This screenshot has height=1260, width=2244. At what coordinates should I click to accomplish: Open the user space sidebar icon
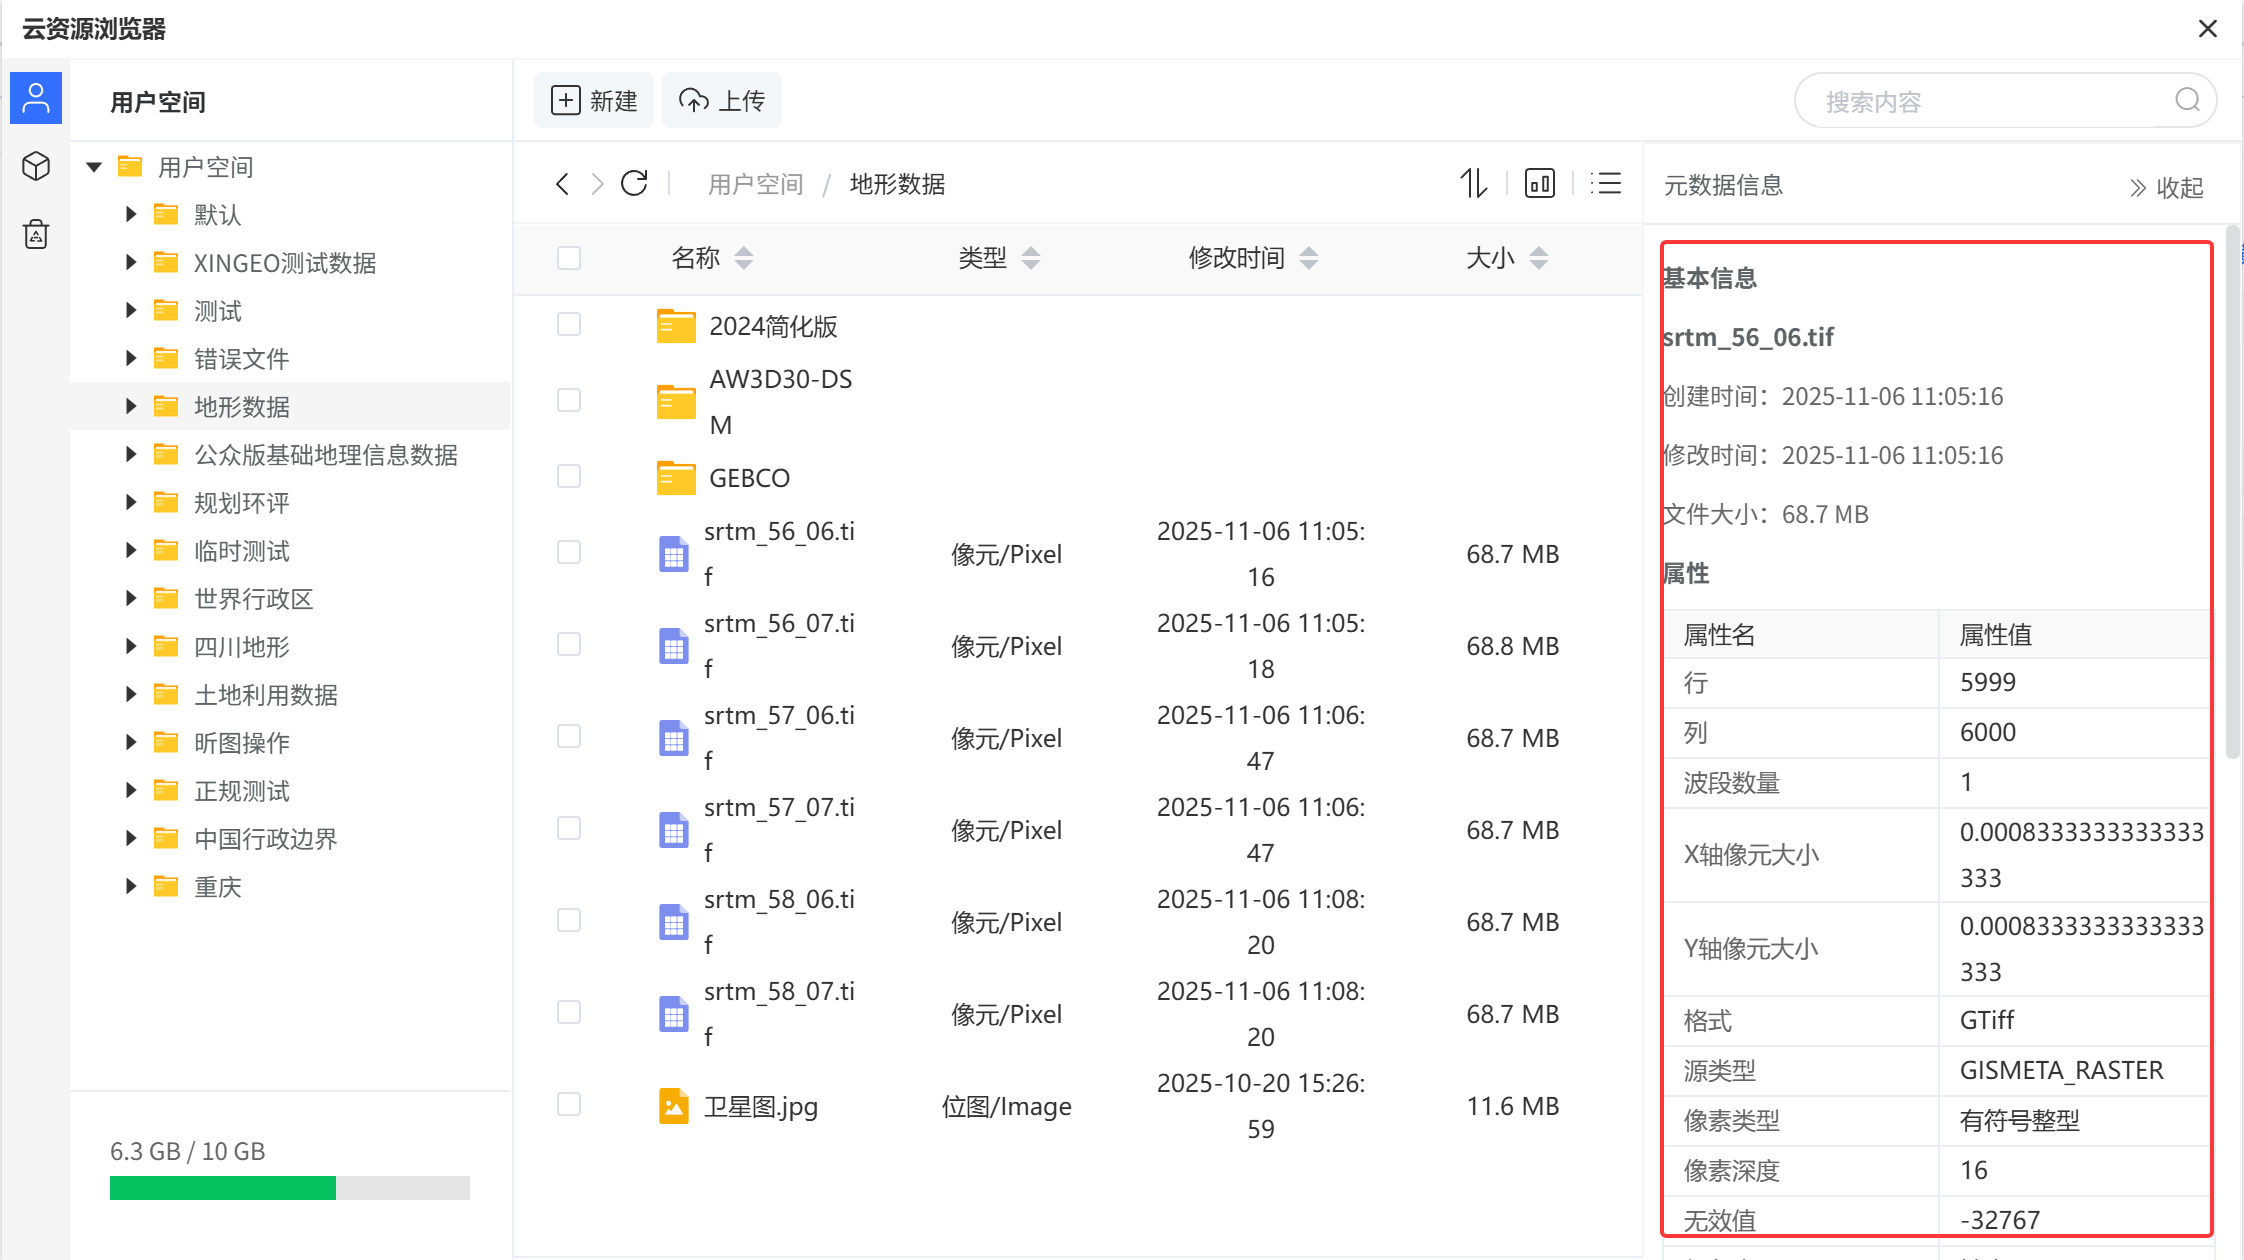[36, 98]
